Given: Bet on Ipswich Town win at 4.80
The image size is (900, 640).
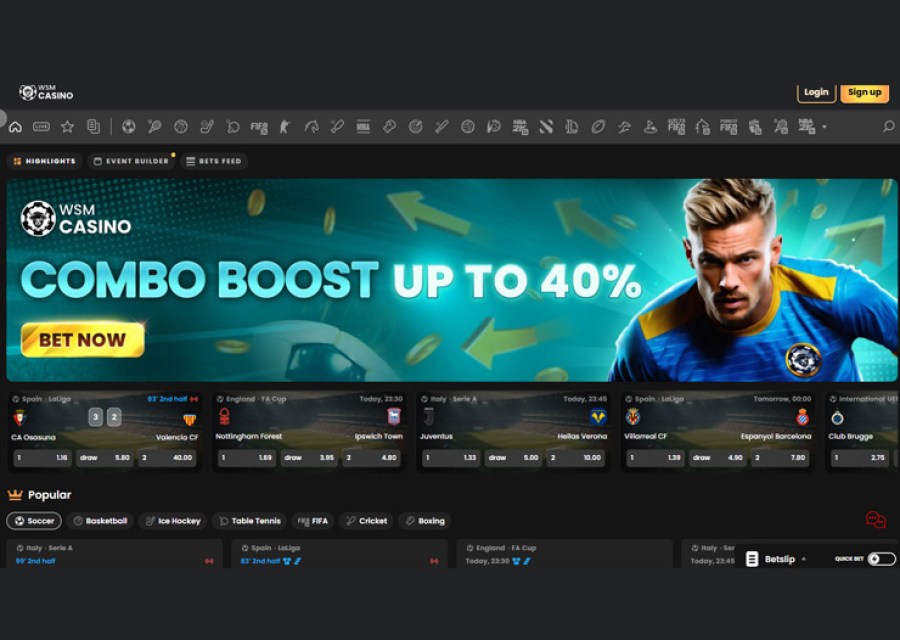Looking at the screenshot, I should (372, 458).
